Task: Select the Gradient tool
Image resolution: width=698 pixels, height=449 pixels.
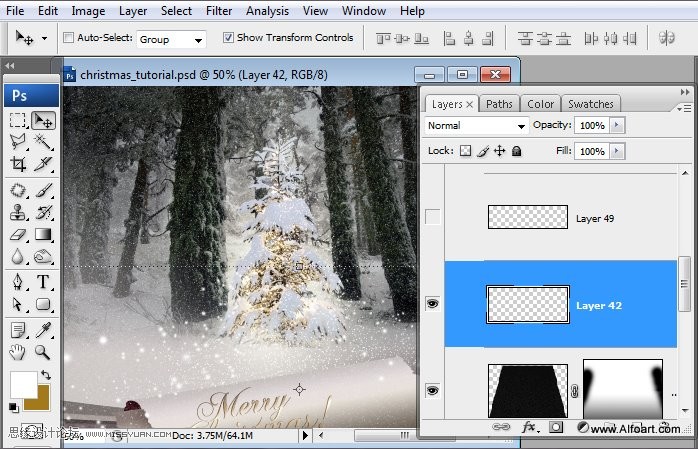Action: [x=43, y=235]
